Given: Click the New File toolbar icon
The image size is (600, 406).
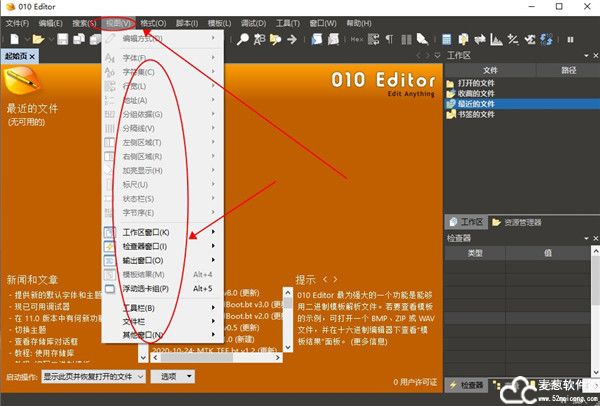Looking at the screenshot, I should pyautogui.click(x=15, y=39).
